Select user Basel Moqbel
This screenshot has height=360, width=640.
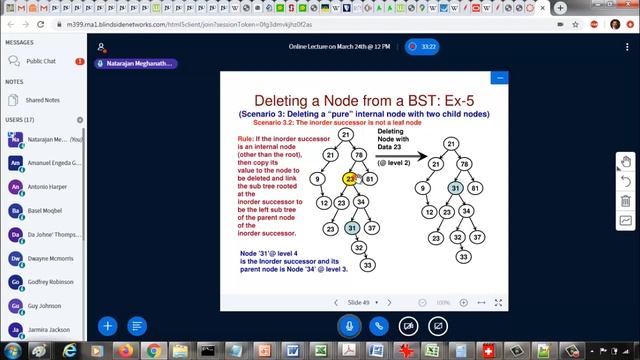44,211
